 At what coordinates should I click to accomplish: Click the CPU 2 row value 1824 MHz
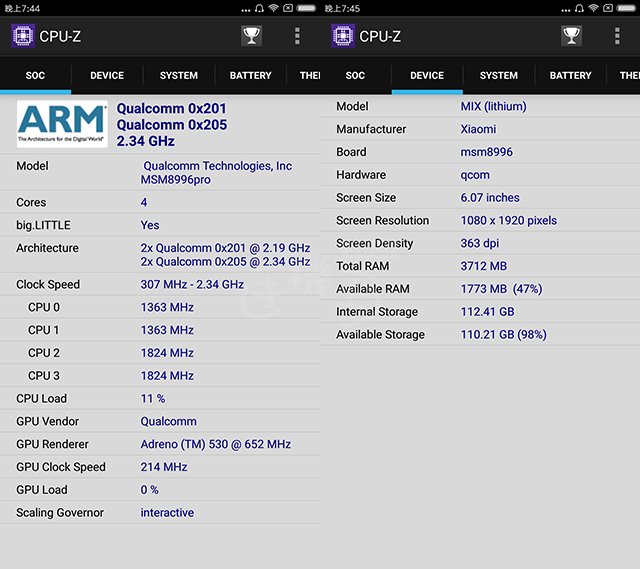click(x=167, y=353)
